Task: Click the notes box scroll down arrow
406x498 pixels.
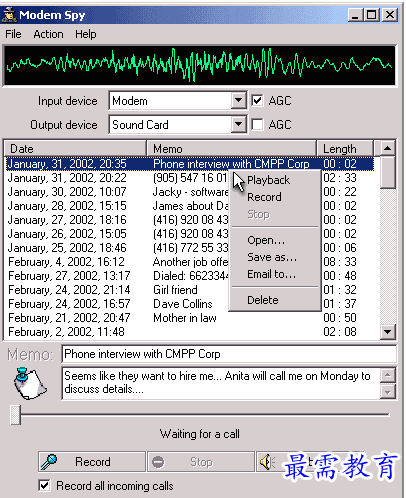Action: coord(388,392)
